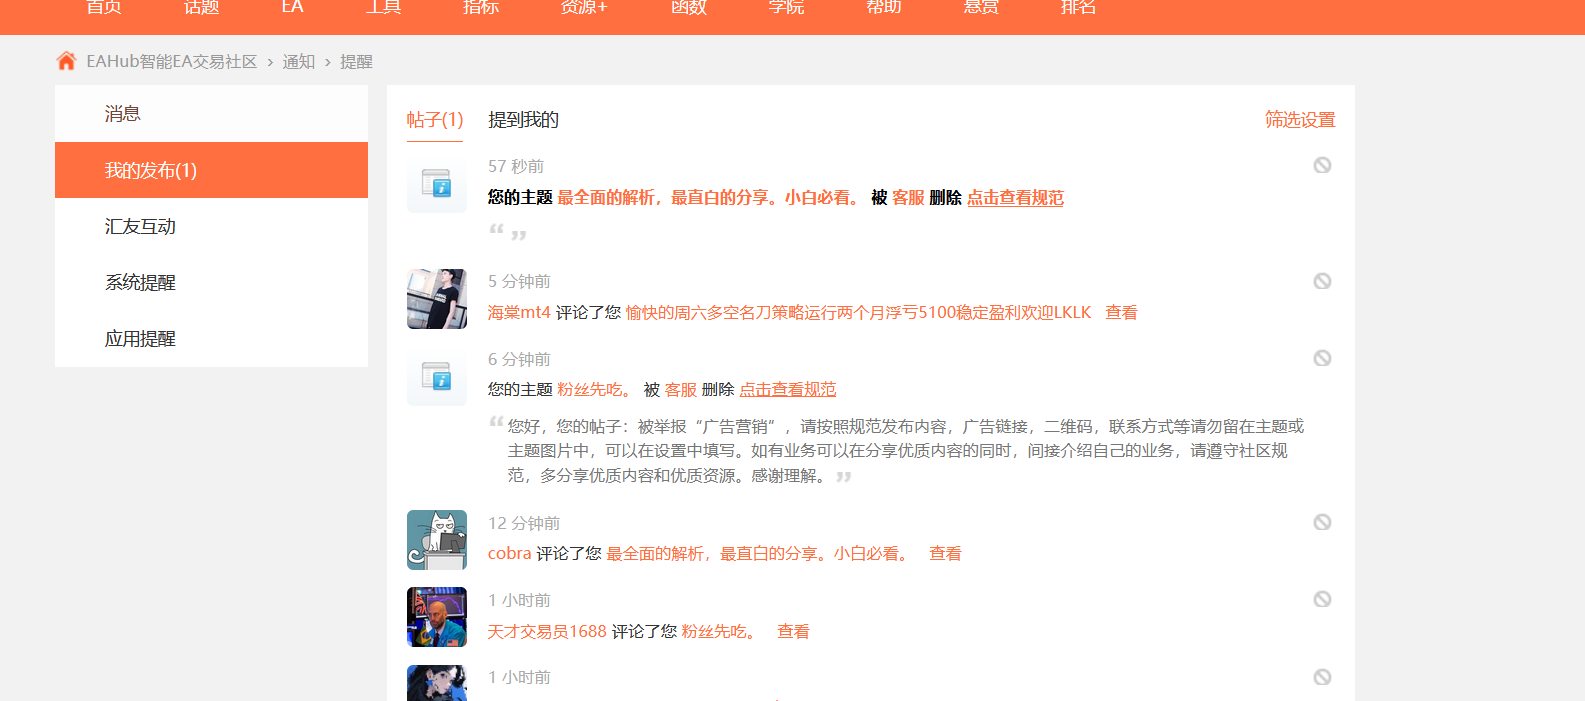Click 查看 for 天才交易员1688 comment
The image size is (1585, 701).
(793, 632)
